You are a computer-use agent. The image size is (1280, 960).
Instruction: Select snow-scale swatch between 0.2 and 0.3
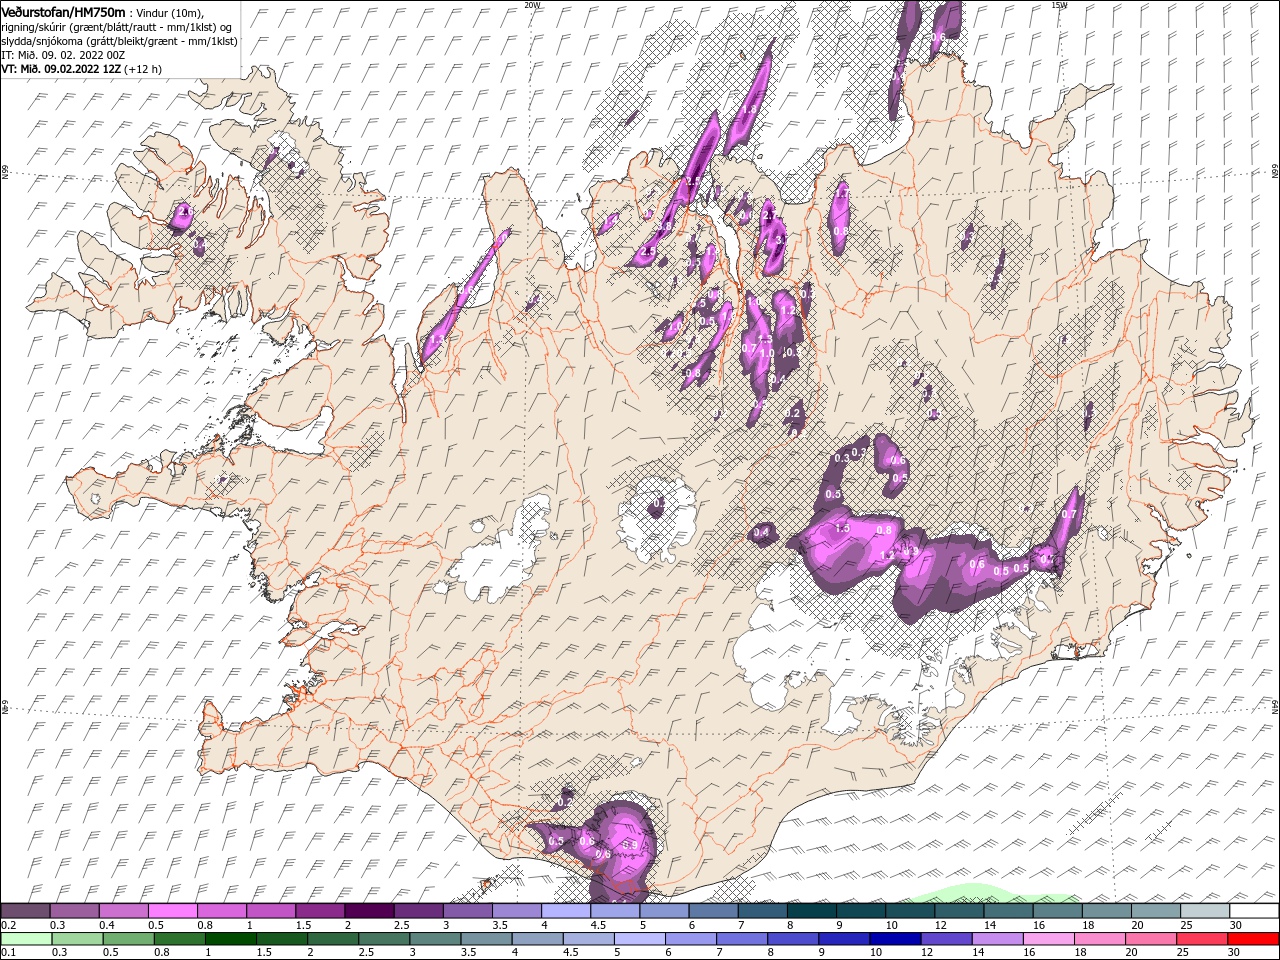point(25,911)
